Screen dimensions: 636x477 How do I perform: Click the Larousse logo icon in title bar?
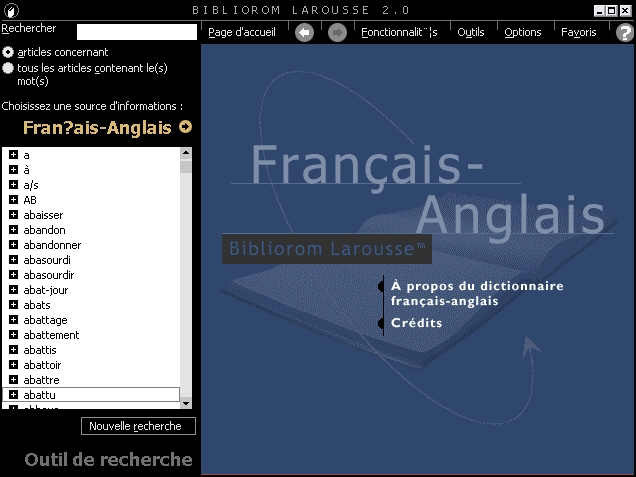coord(11,10)
